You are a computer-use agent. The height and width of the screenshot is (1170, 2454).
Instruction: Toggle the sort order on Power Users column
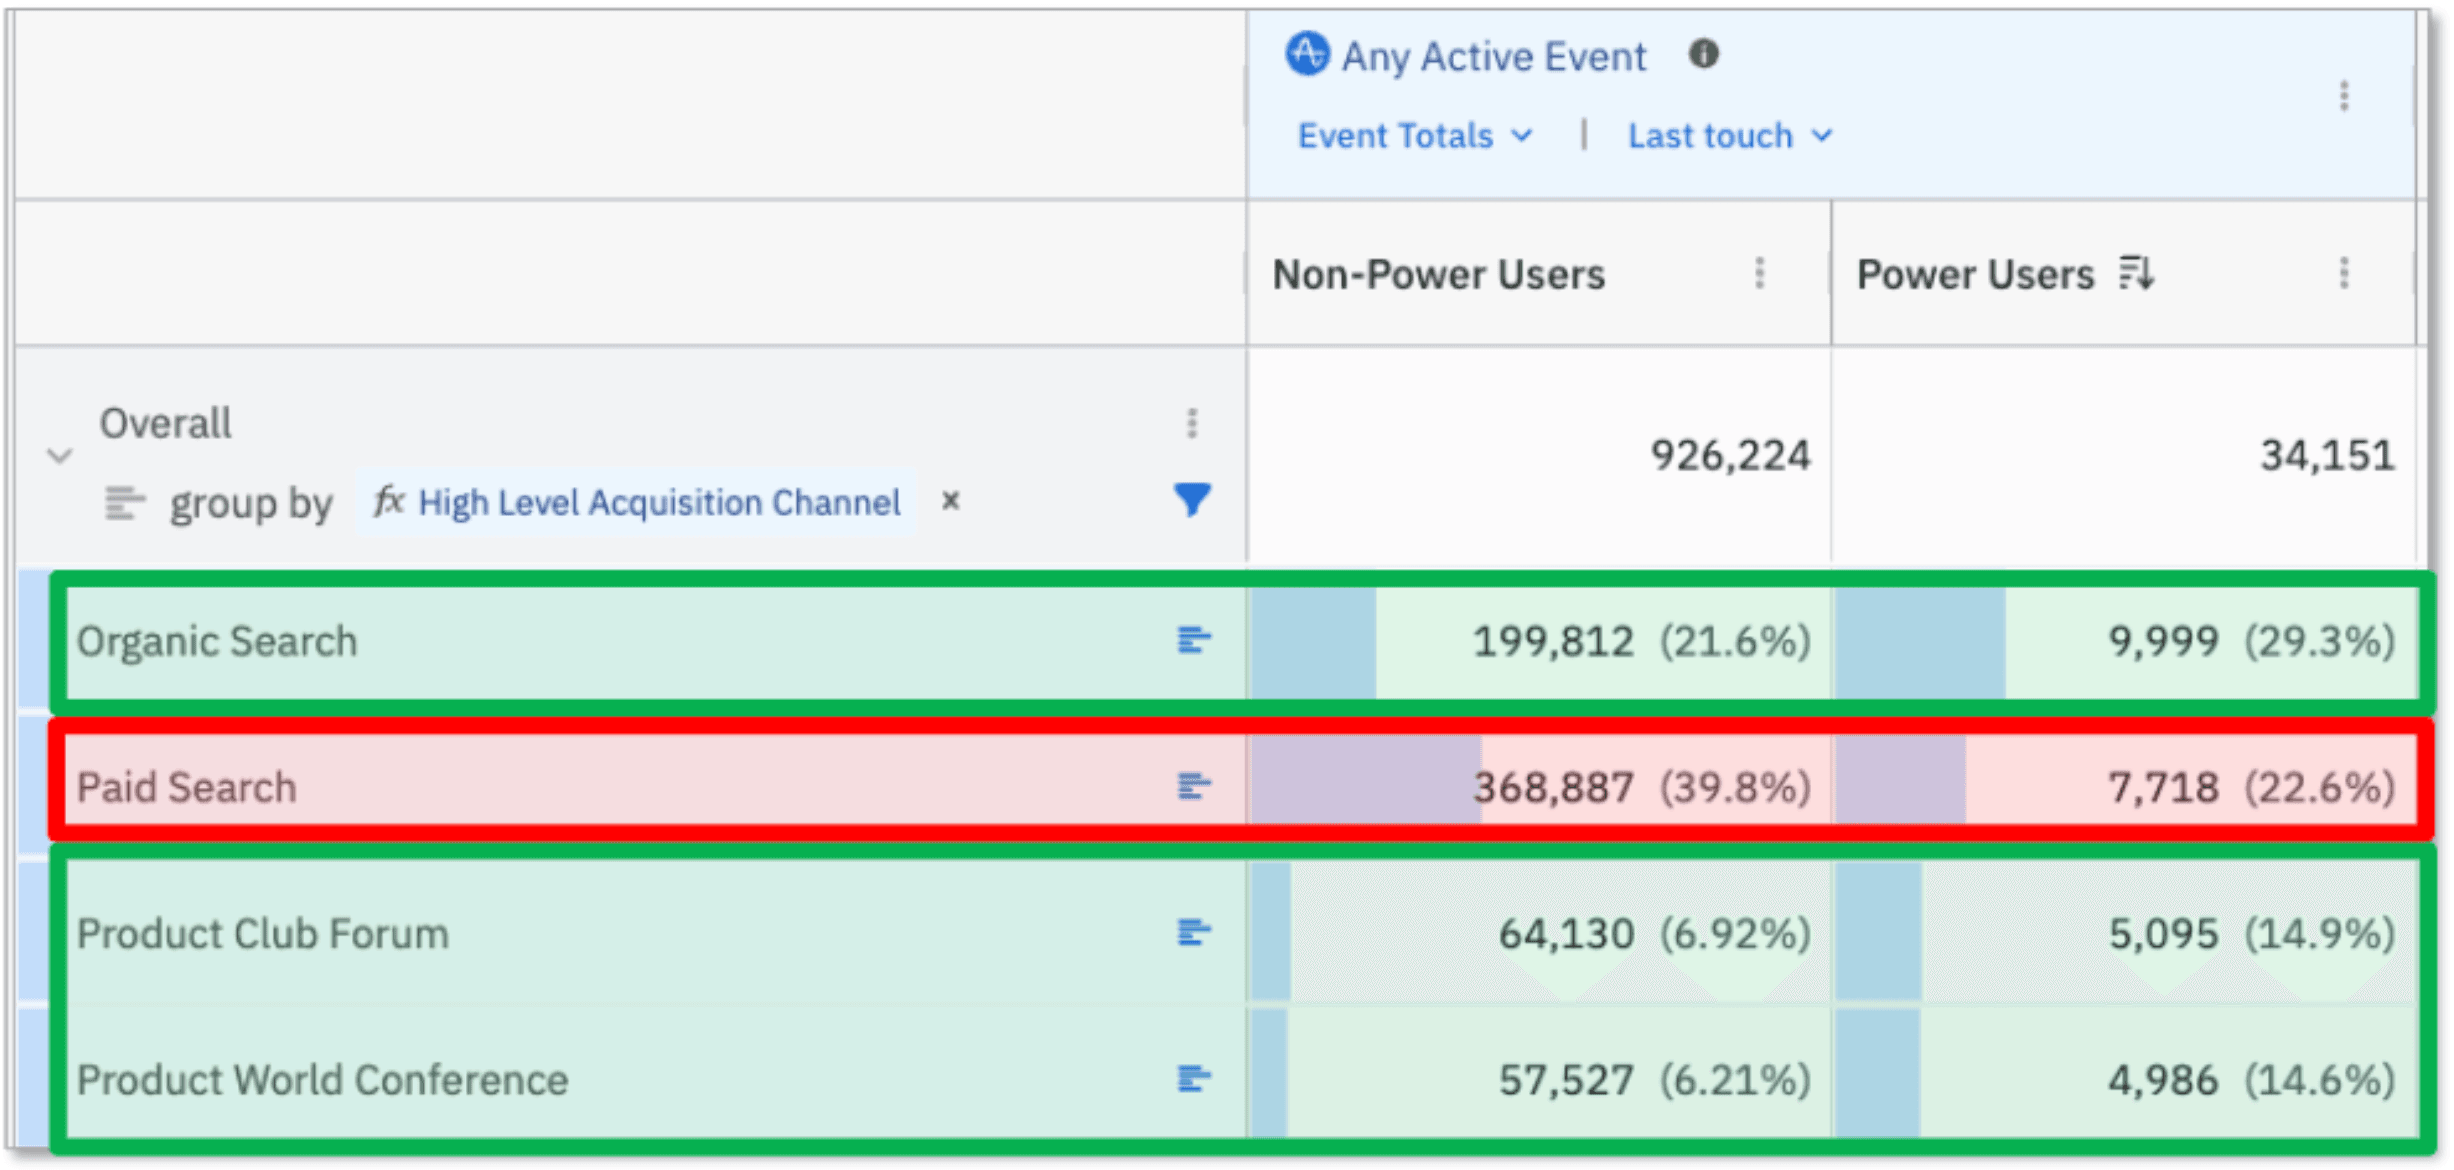(x=2136, y=272)
